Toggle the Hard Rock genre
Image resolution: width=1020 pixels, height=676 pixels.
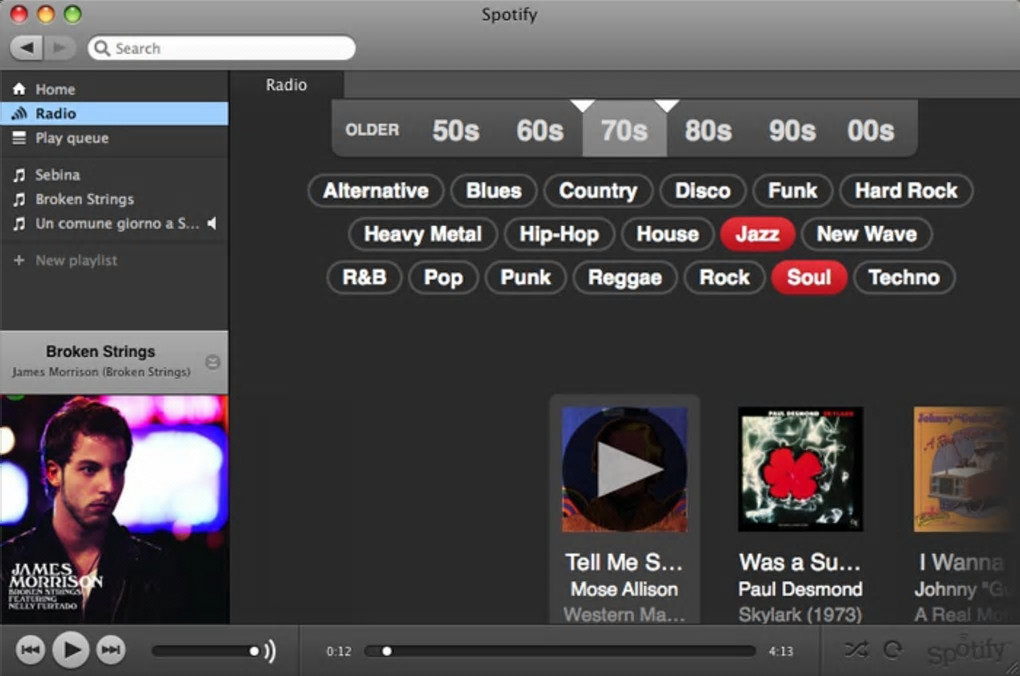point(906,191)
